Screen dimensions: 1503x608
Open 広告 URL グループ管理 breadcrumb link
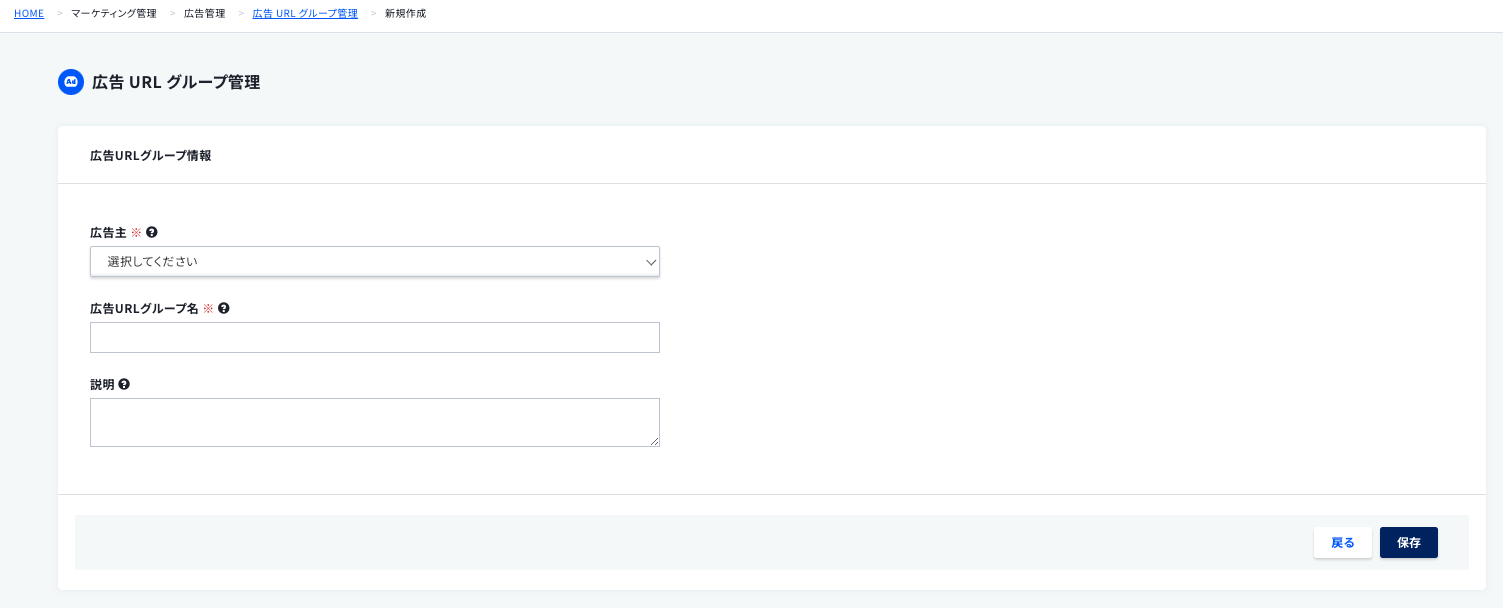305,13
